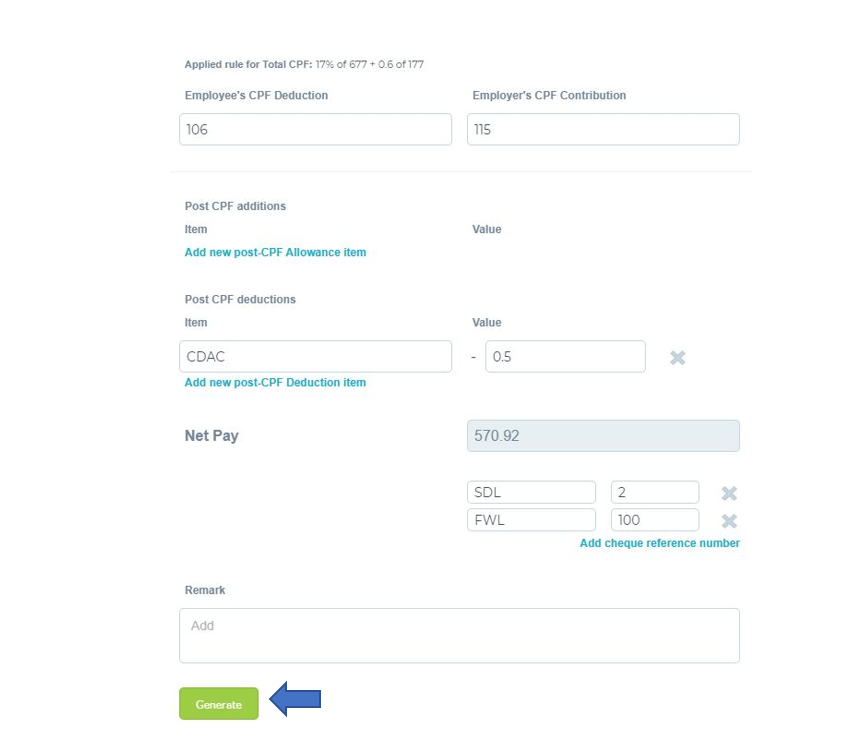Screen dimensions: 857x750
Task: Focus the Employee's CPF Deduction field
Action: [x=315, y=130]
